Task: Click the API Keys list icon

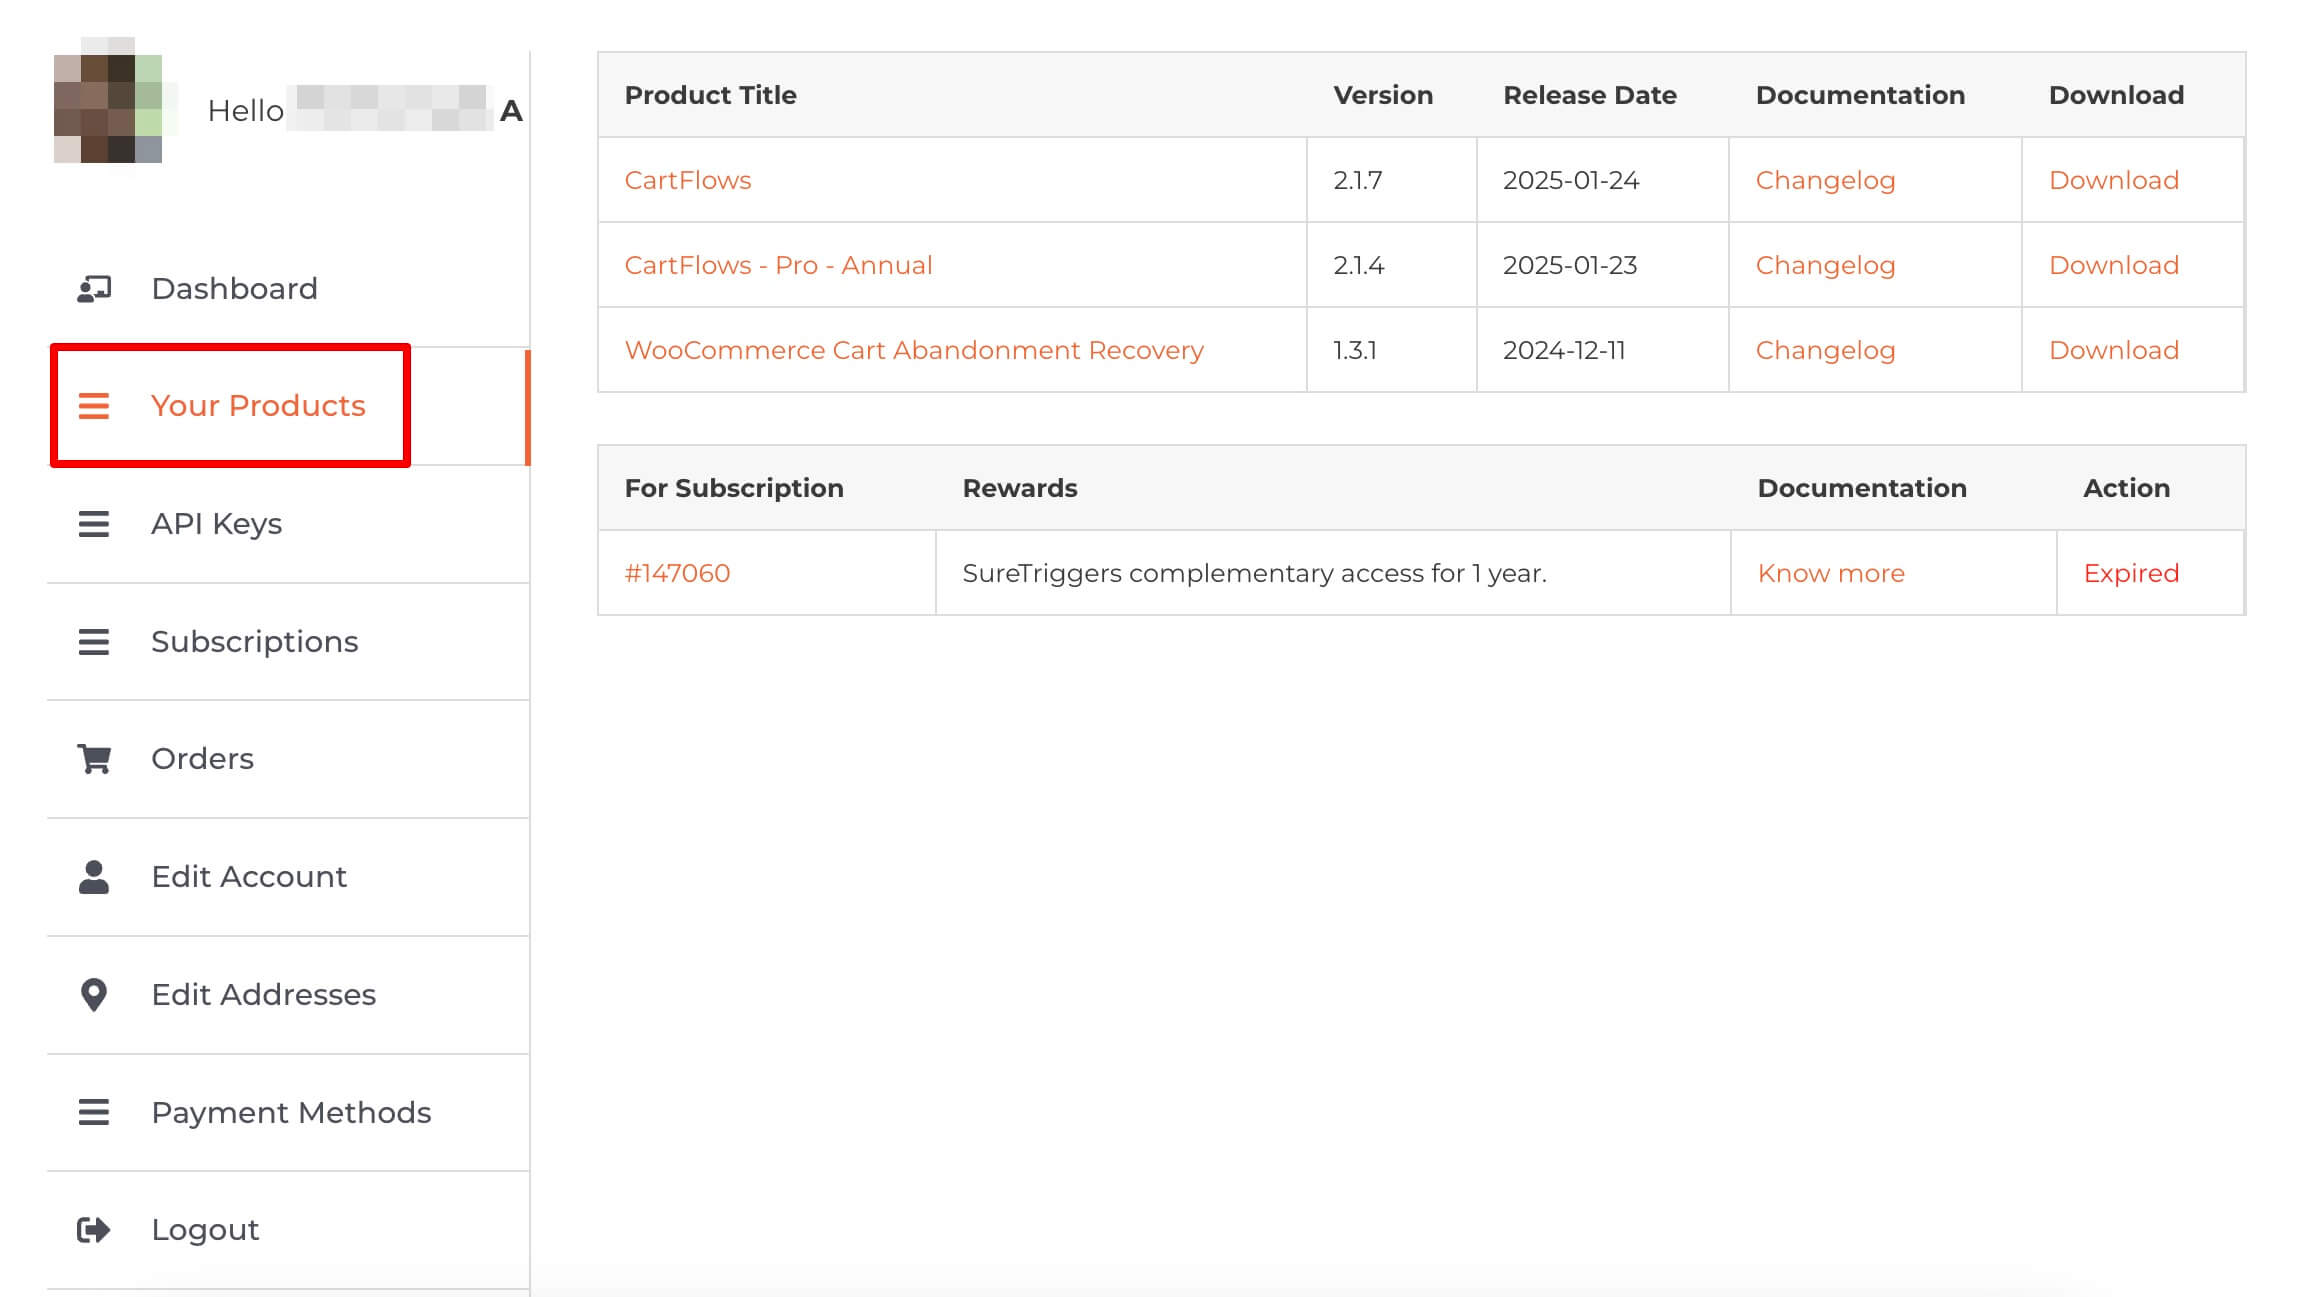Action: [94, 524]
